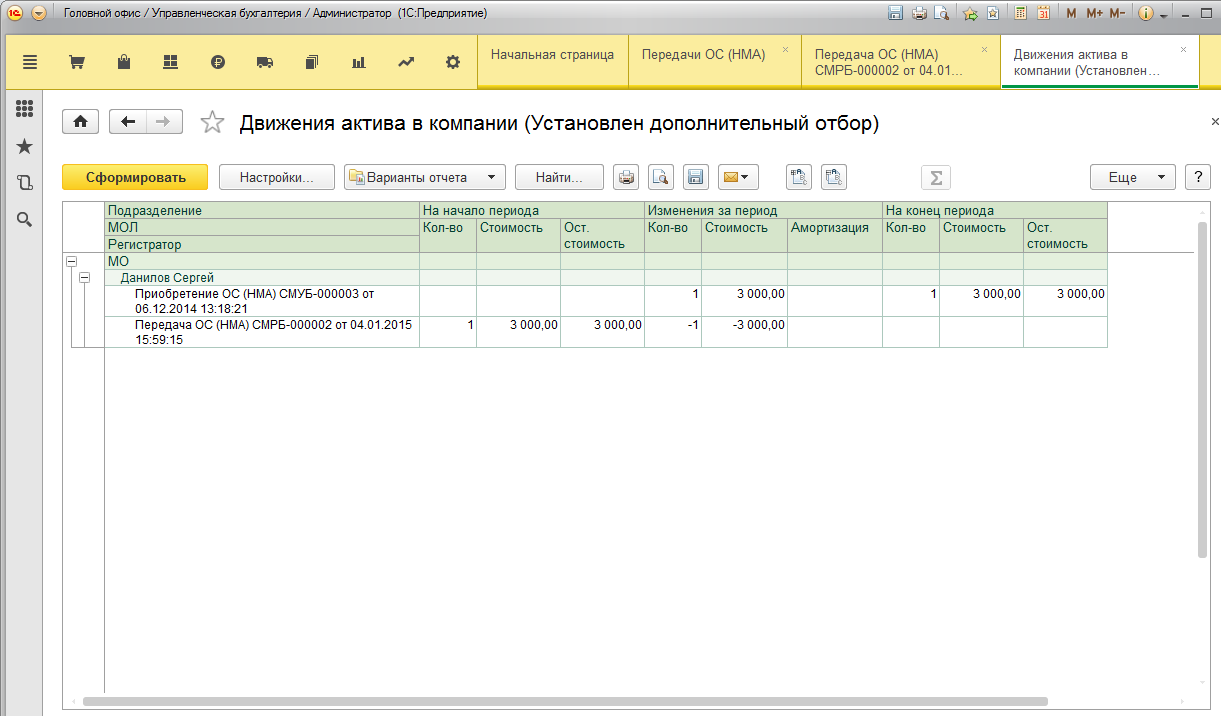This screenshot has height=716, width=1221.
Task: Open dropdown arrow next to info icon
Action: [x=1164, y=15]
